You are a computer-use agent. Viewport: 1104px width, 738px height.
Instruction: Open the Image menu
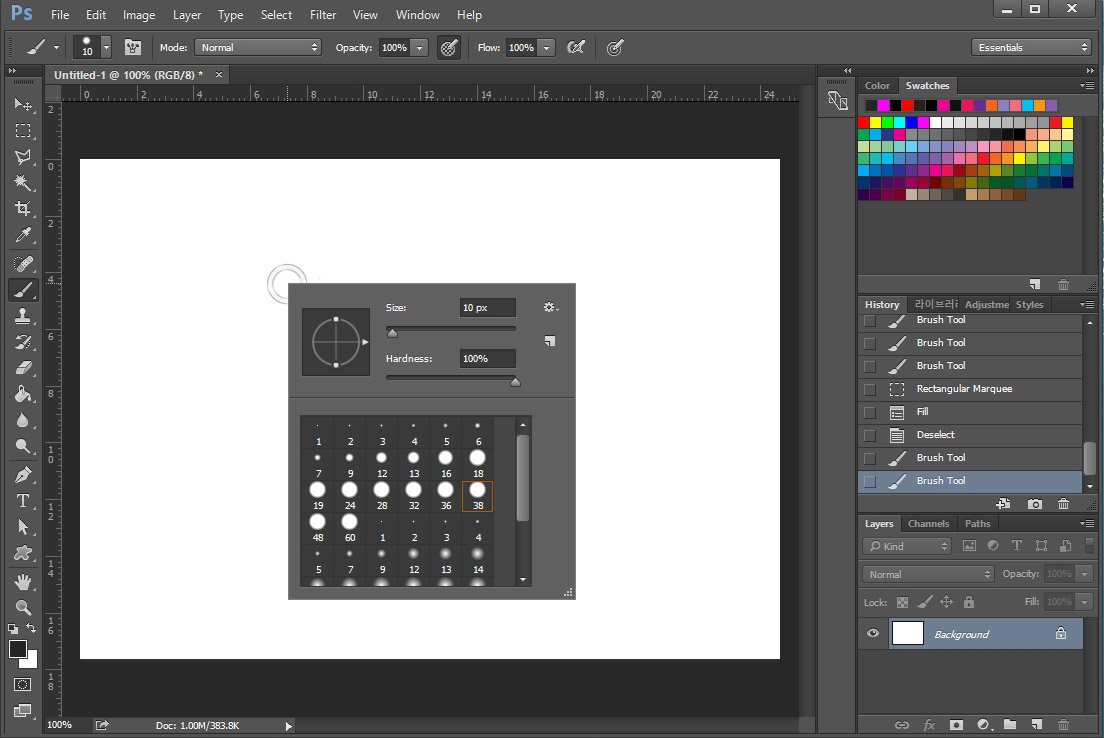139,15
